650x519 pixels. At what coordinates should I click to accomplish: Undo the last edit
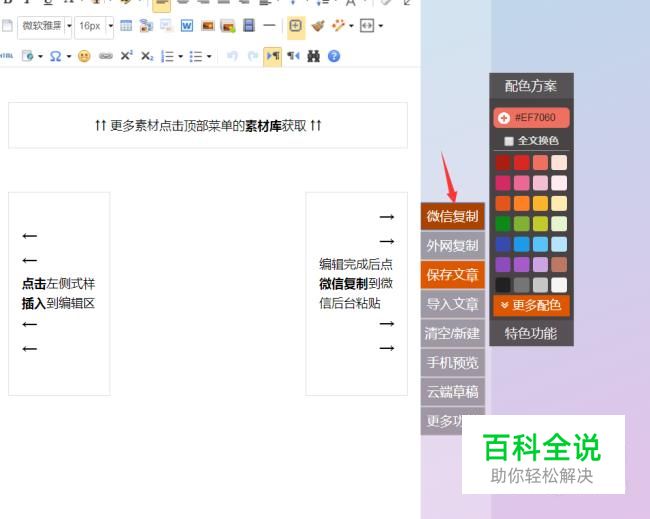(x=233, y=56)
